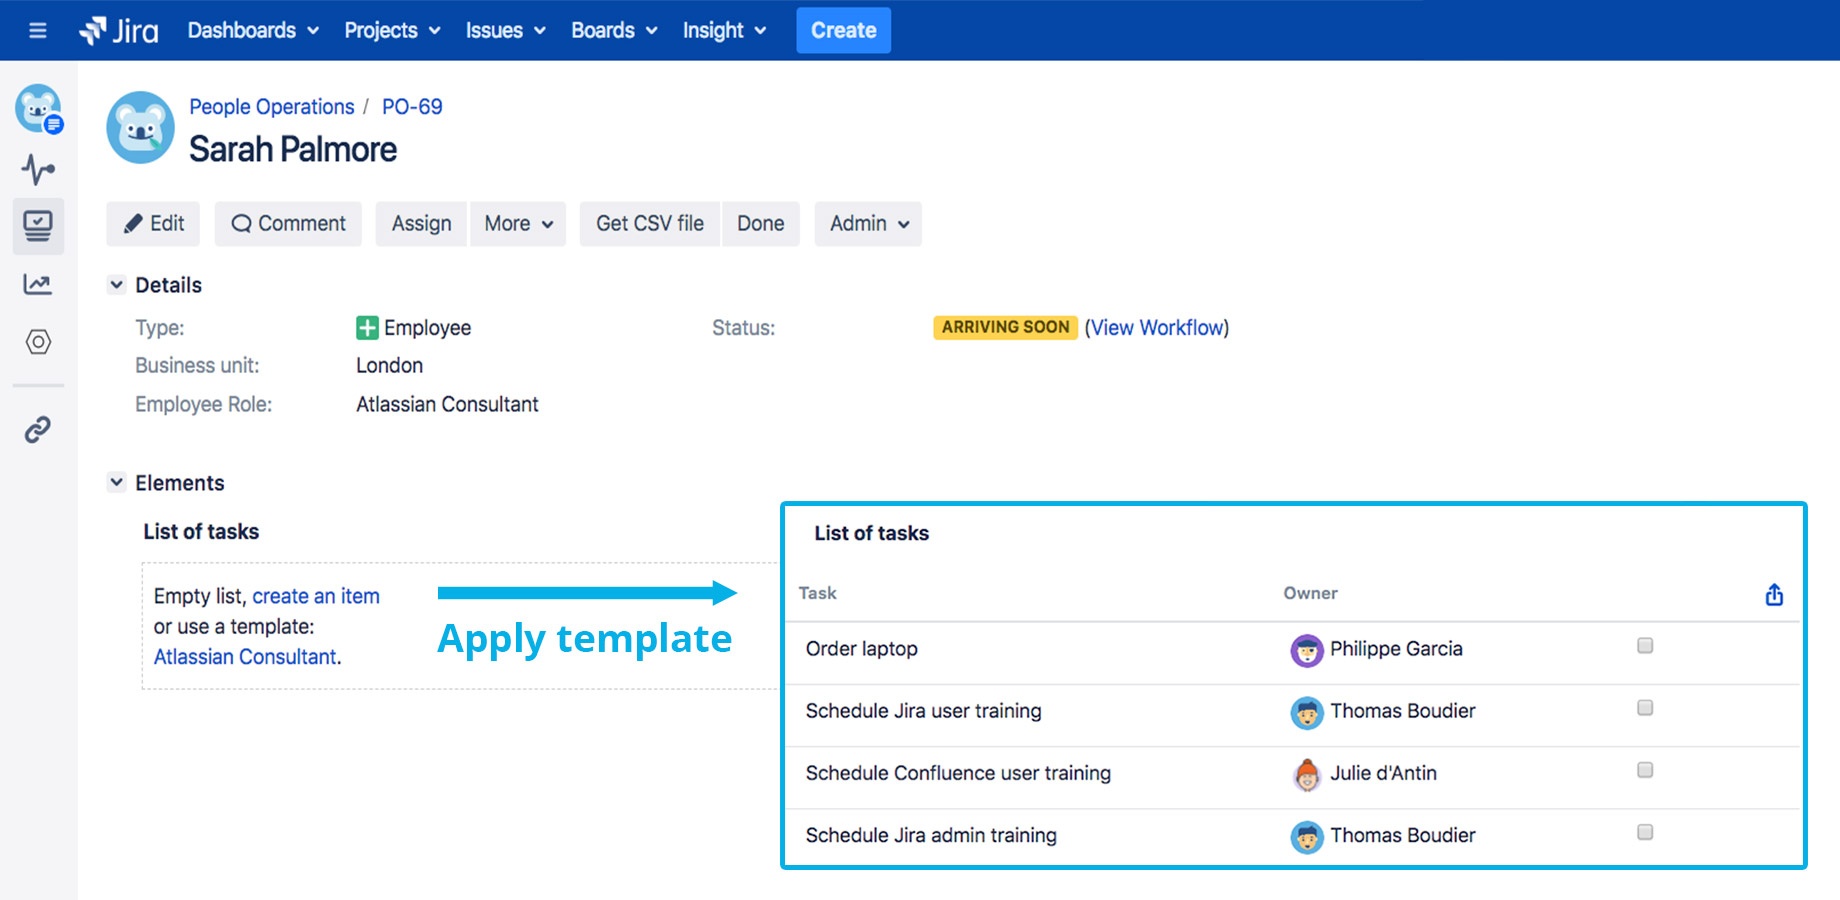Click the large koala avatar beside Sarah Palmore
Image resolution: width=1840 pixels, height=900 pixels.
click(x=141, y=128)
